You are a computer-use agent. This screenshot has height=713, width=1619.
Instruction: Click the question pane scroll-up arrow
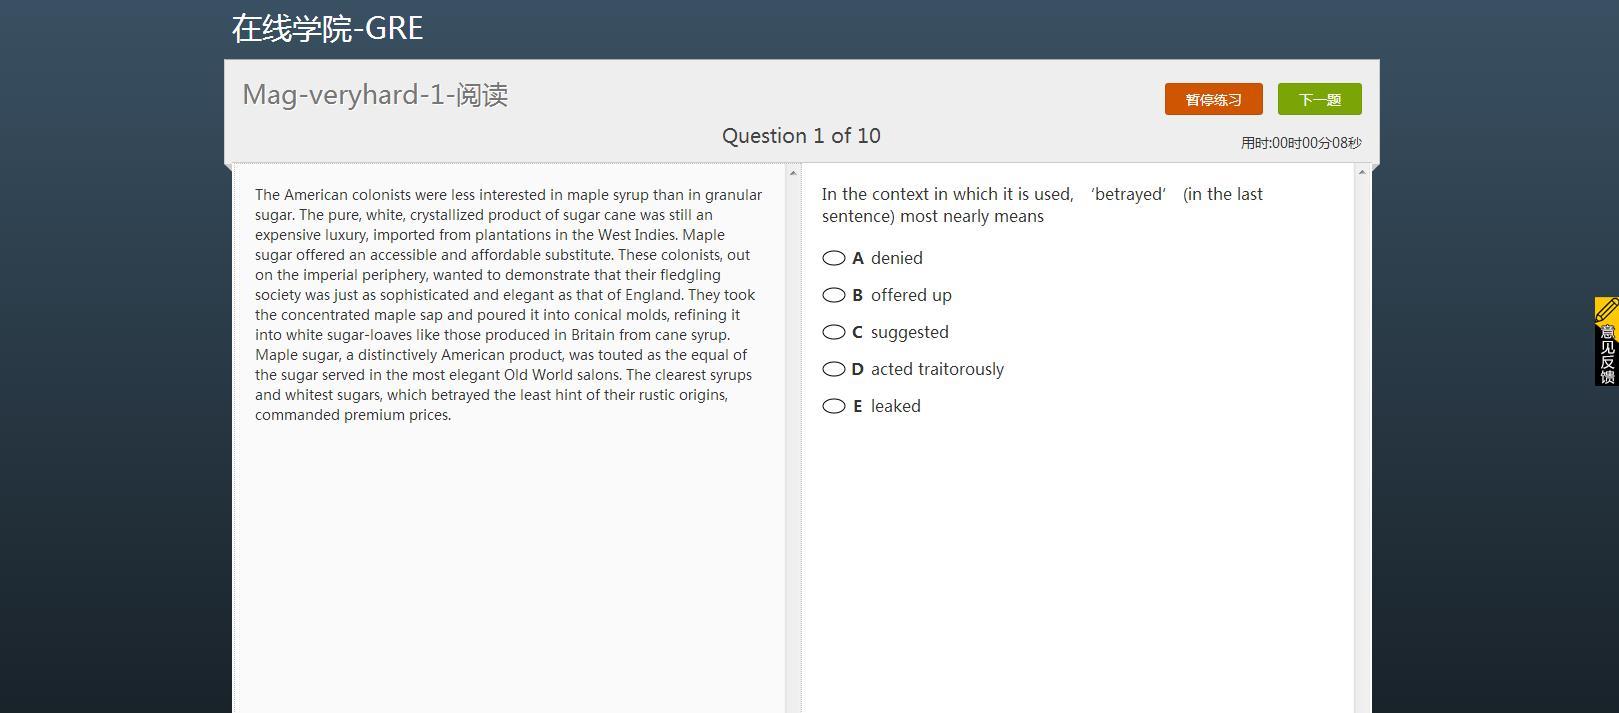(x=1361, y=173)
